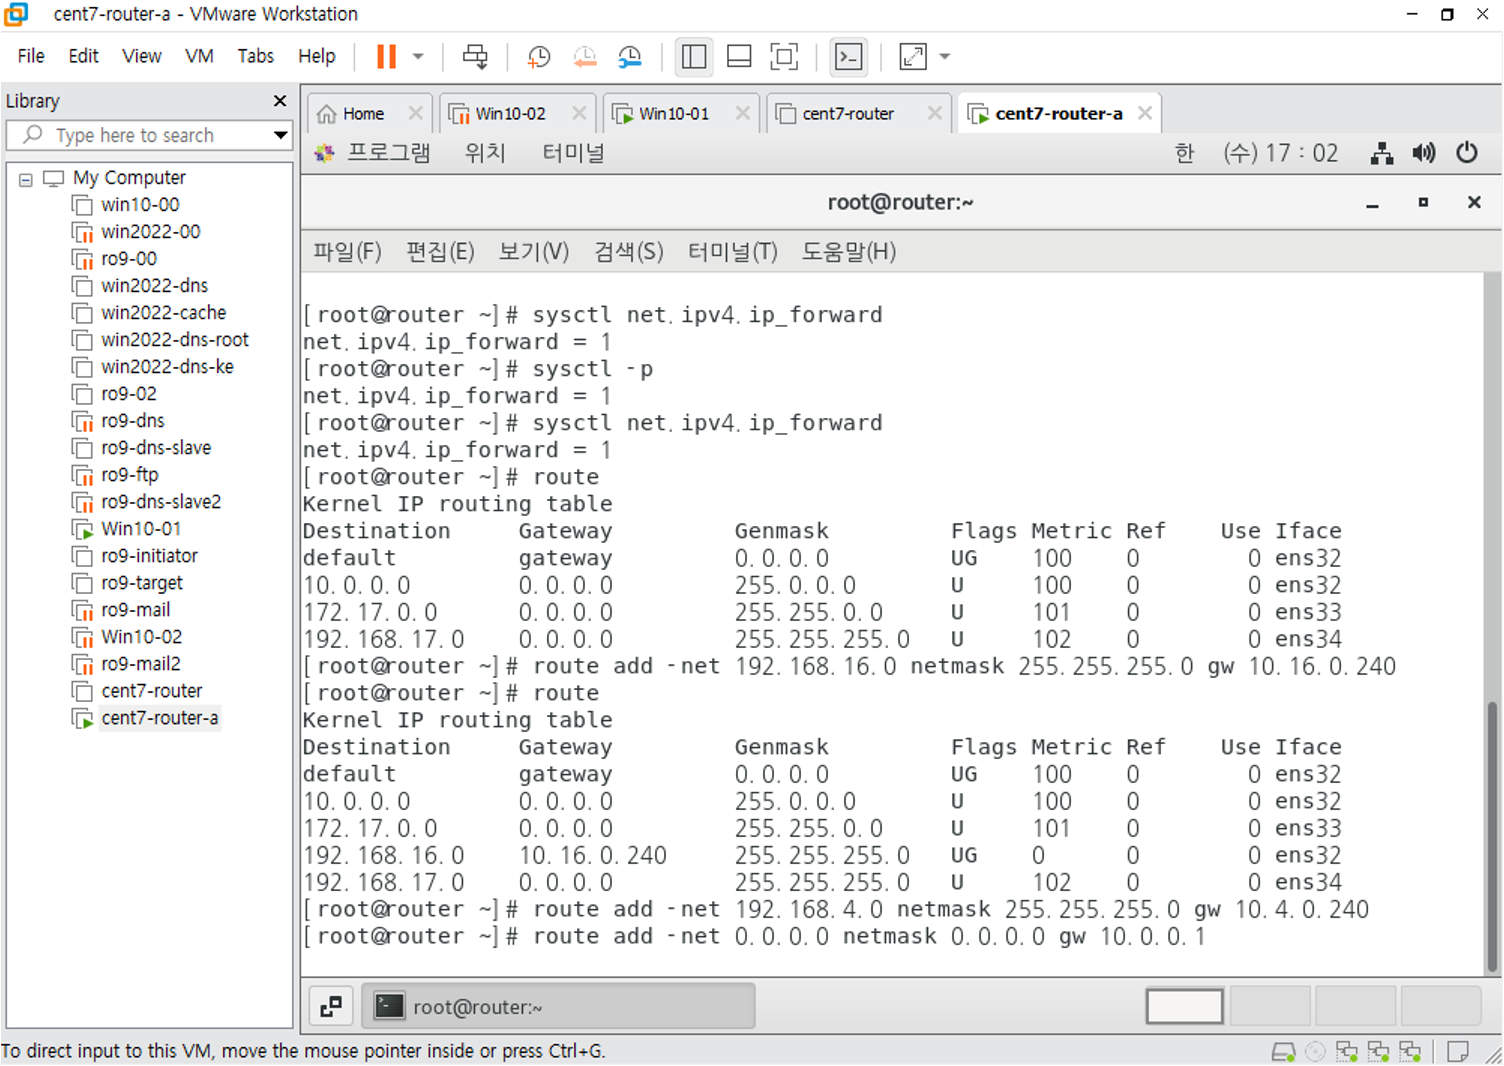Select ro9-mail2 in the library
This screenshot has width=1504, height=1066.
[140, 664]
